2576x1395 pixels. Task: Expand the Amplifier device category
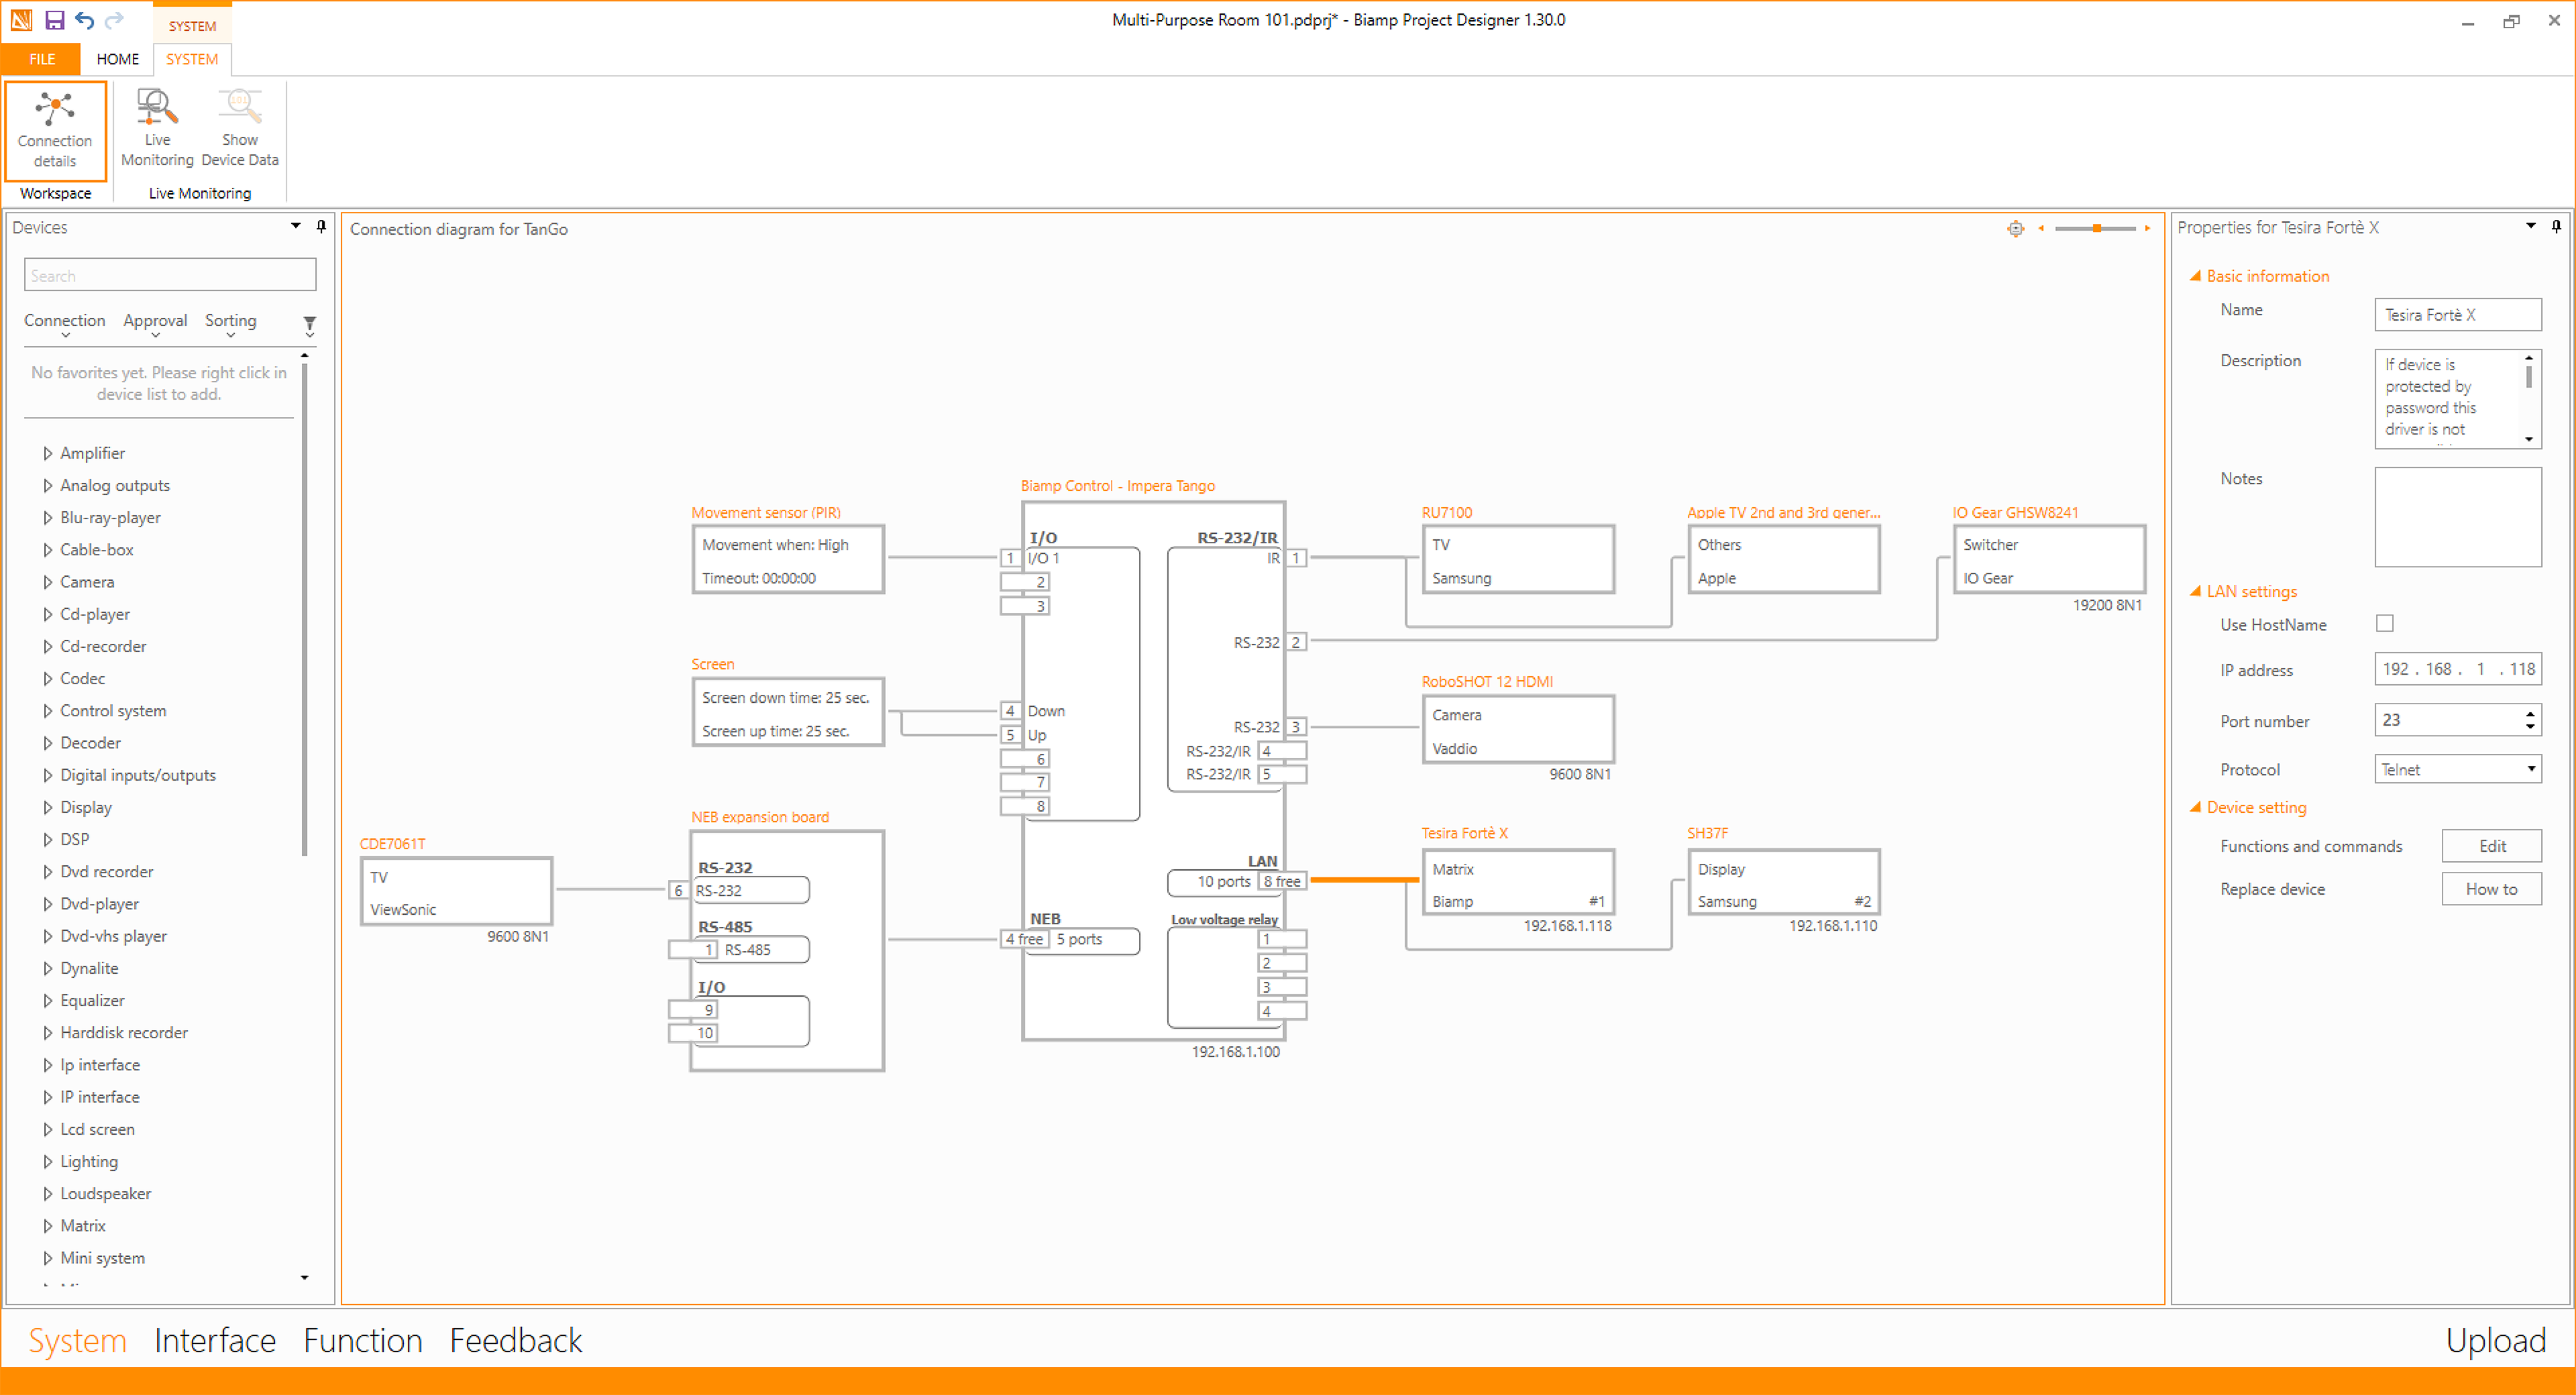tap(47, 453)
